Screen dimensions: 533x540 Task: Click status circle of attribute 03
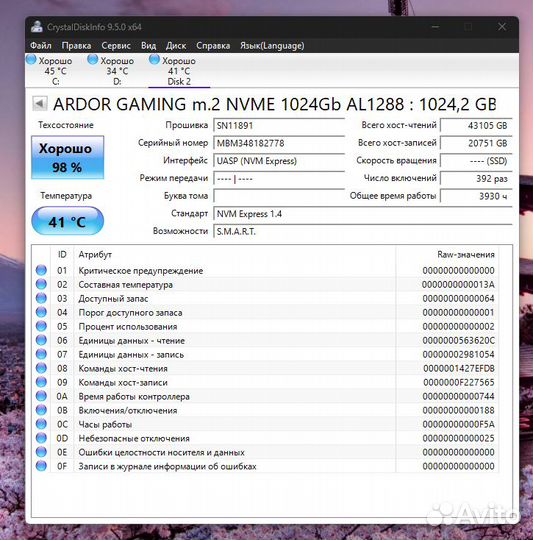pos(41,298)
